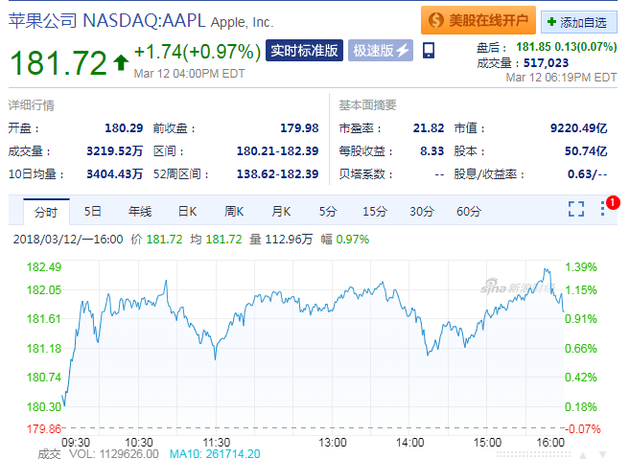Click day range 180.21-182.39

[278, 151]
